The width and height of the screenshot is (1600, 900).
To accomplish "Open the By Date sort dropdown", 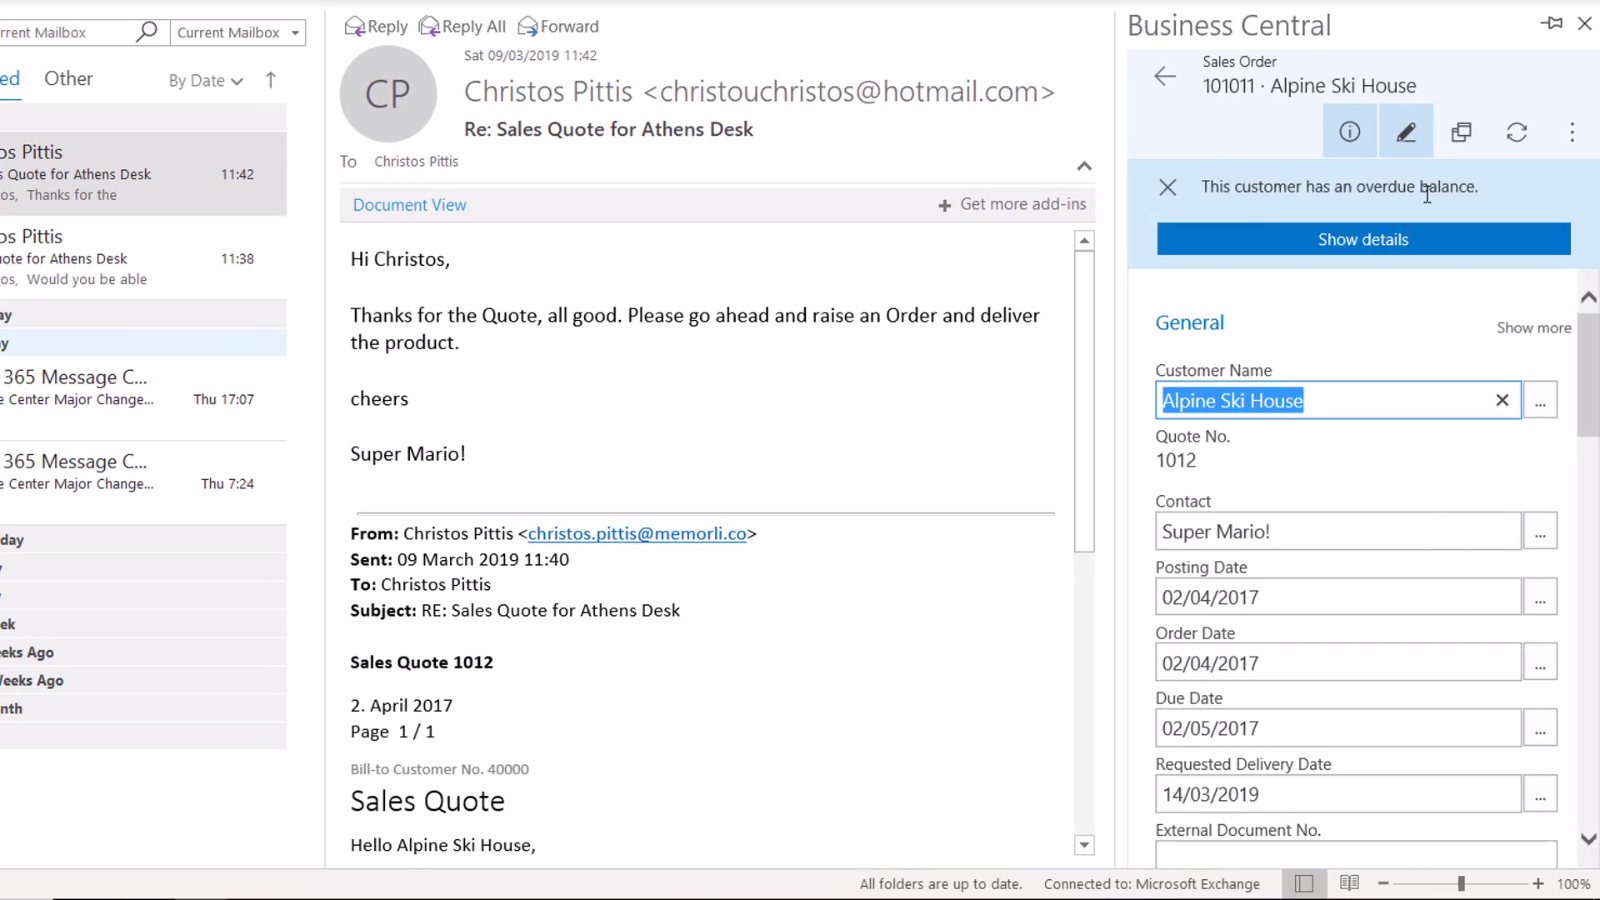I will 206,81.
